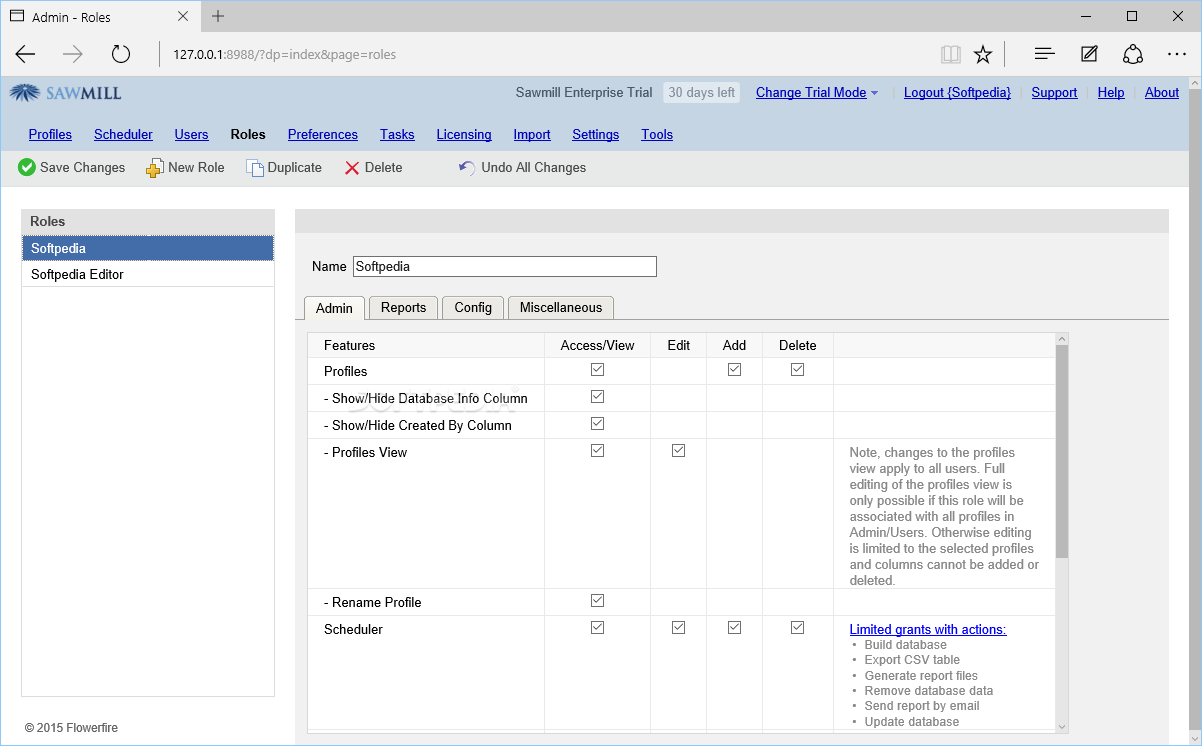Add page to favorites star icon
This screenshot has height=746, width=1202.
point(983,54)
